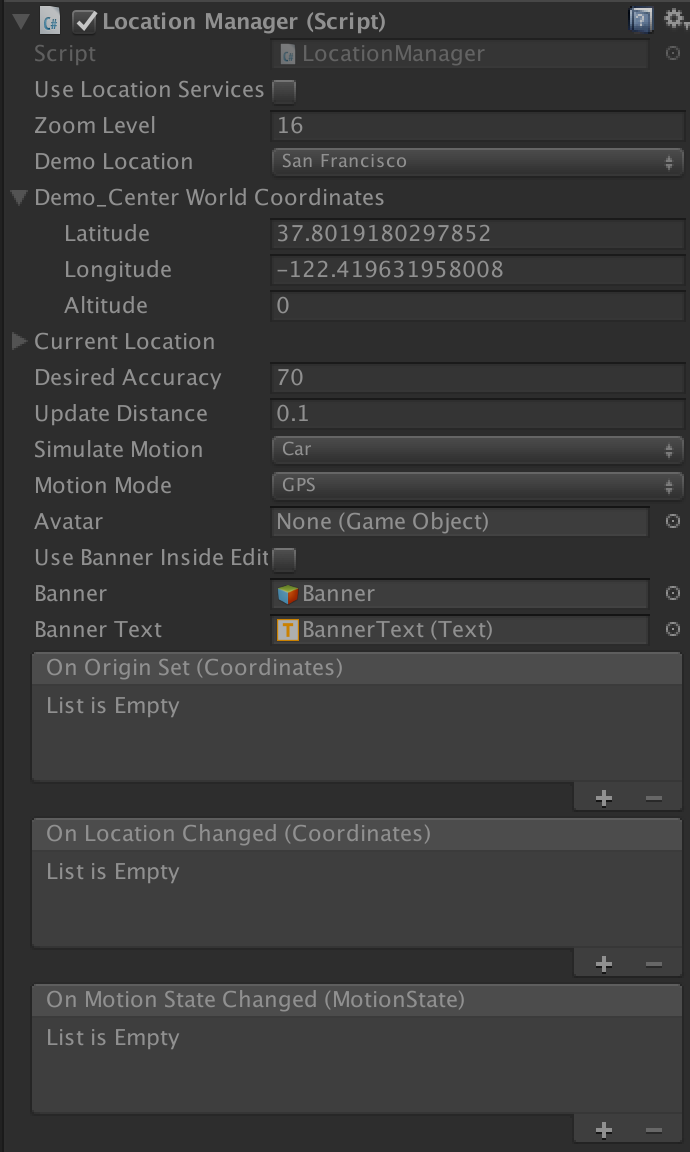
Task: Expand the Current Location foldout
Action: (x=18, y=341)
